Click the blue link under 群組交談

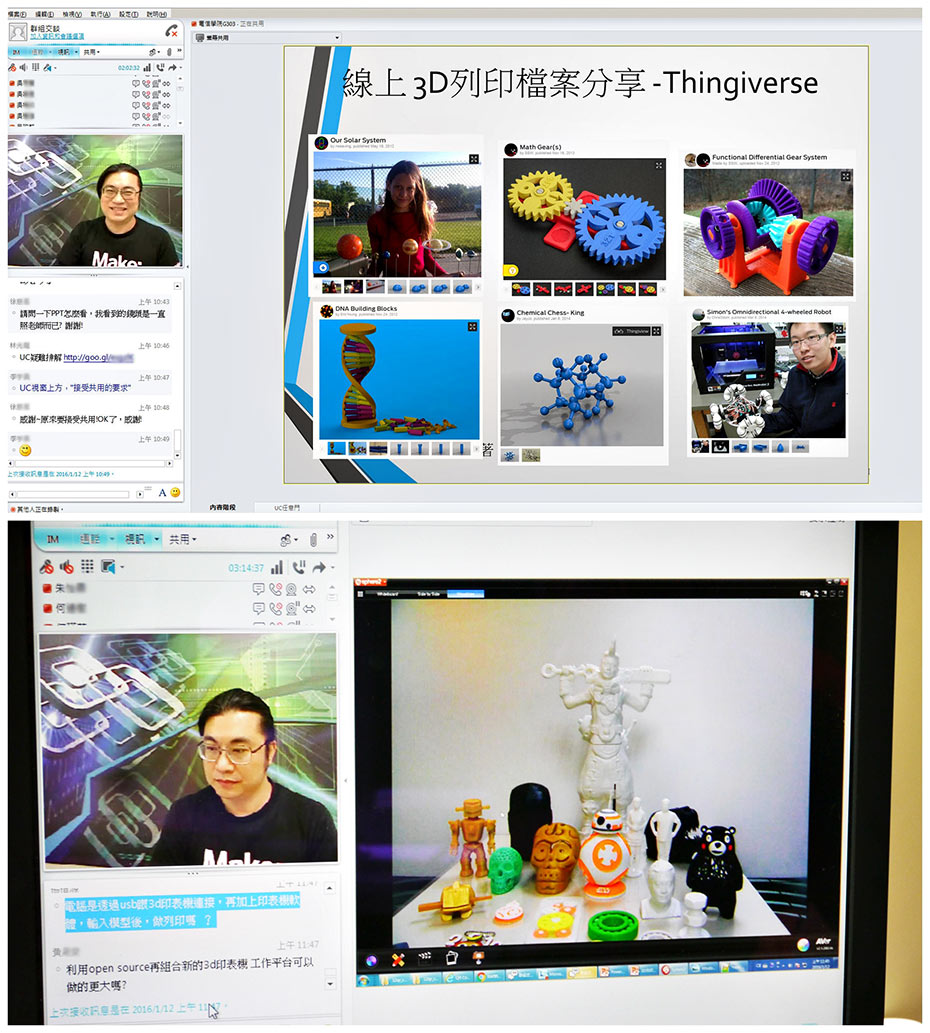57,36
